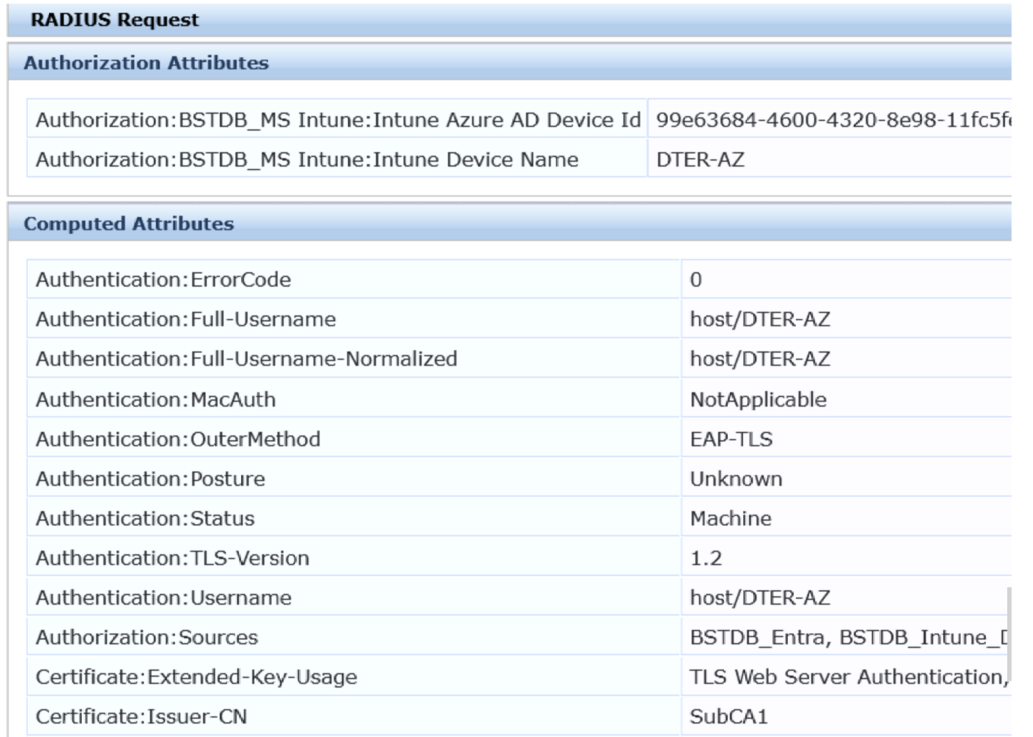
Task: Click the DTER-AZ device name value
Action: coord(700,159)
